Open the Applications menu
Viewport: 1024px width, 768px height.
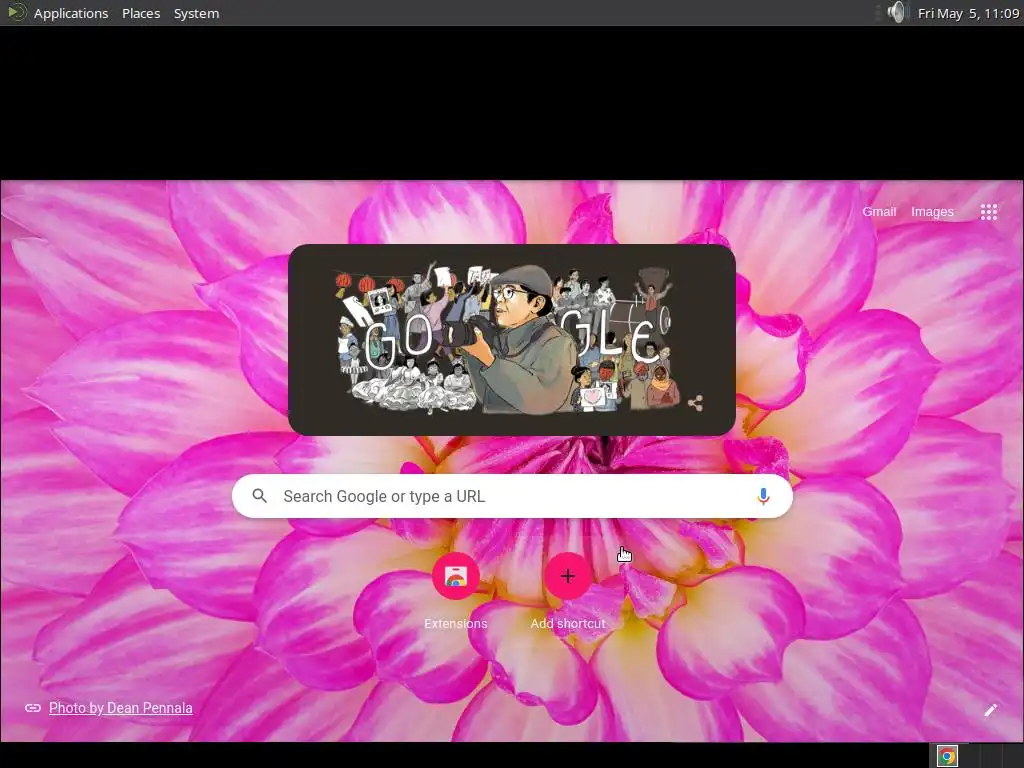pos(71,13)
